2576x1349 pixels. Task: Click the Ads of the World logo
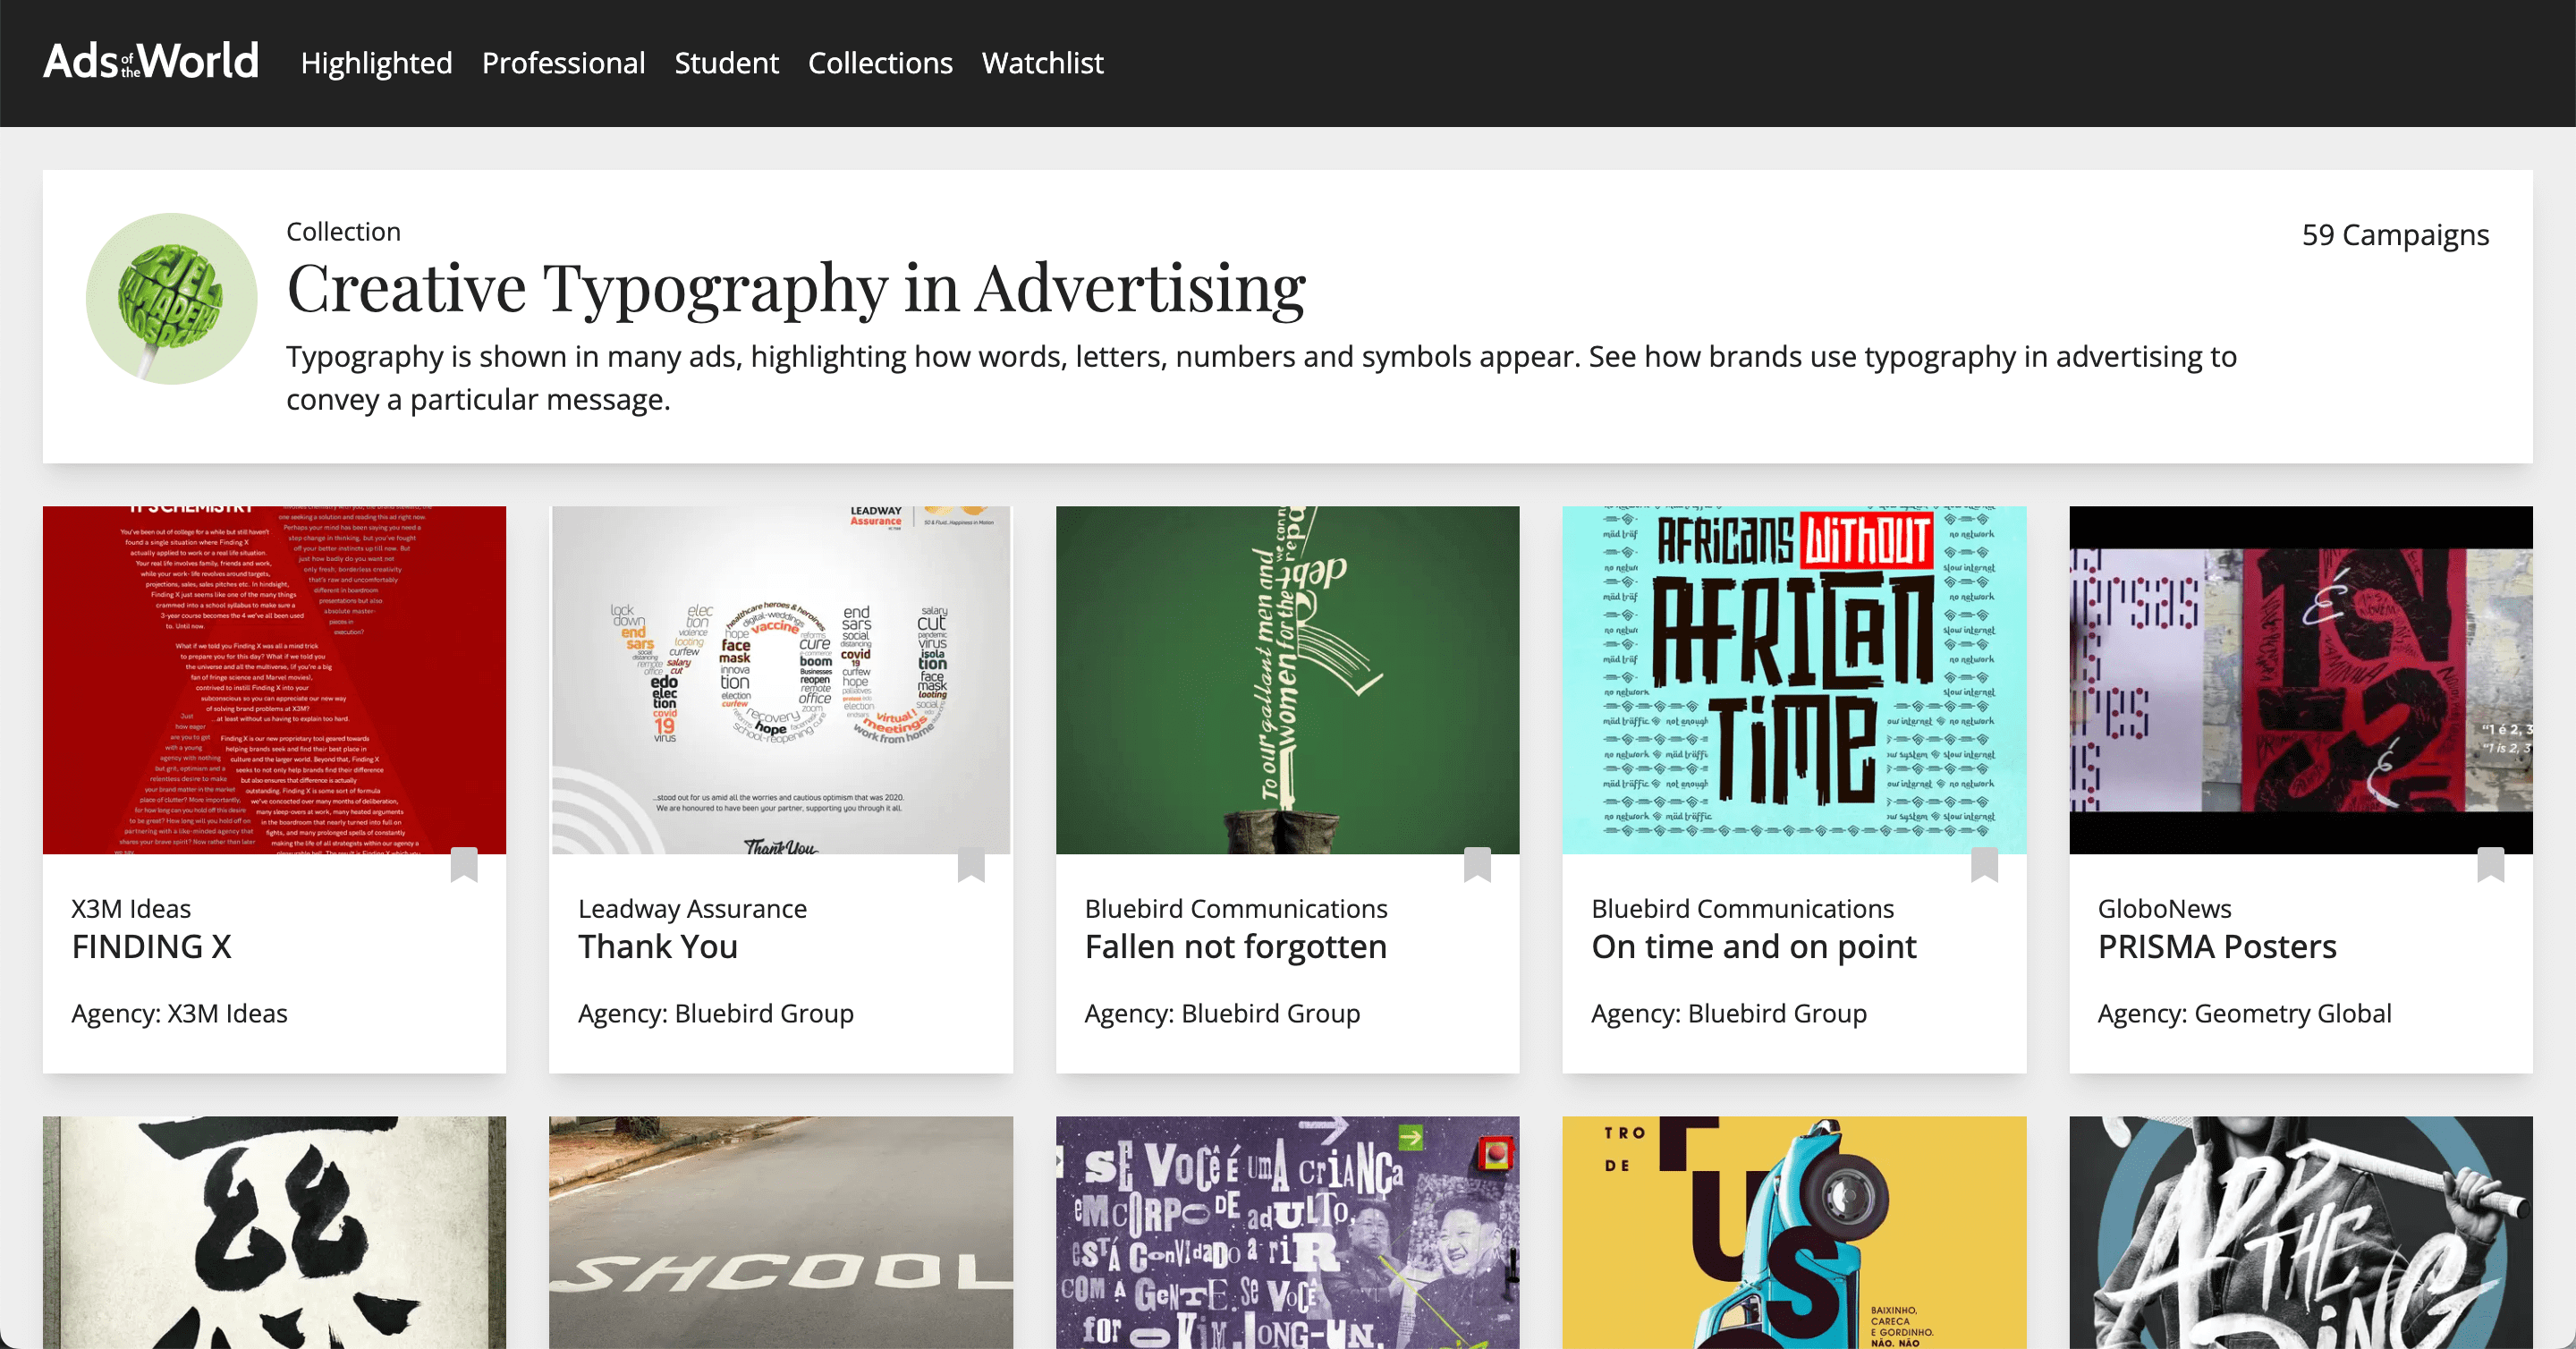[149, 60]
